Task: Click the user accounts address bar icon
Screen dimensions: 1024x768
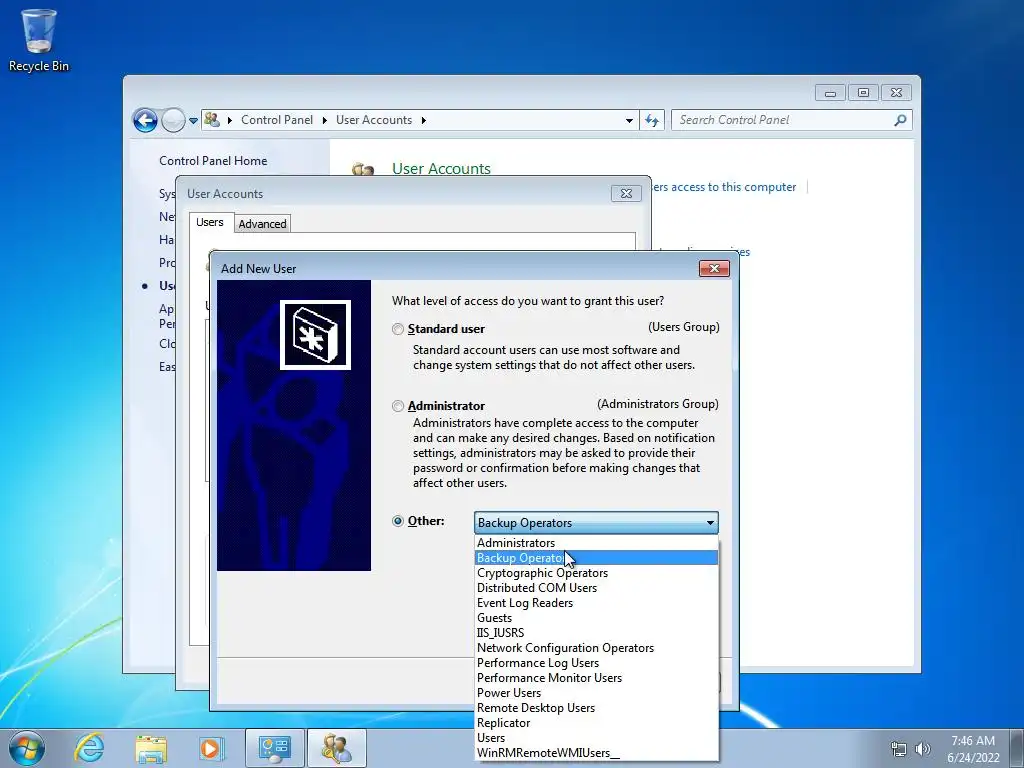Action: pyautogui.click(x=212, y=120)
